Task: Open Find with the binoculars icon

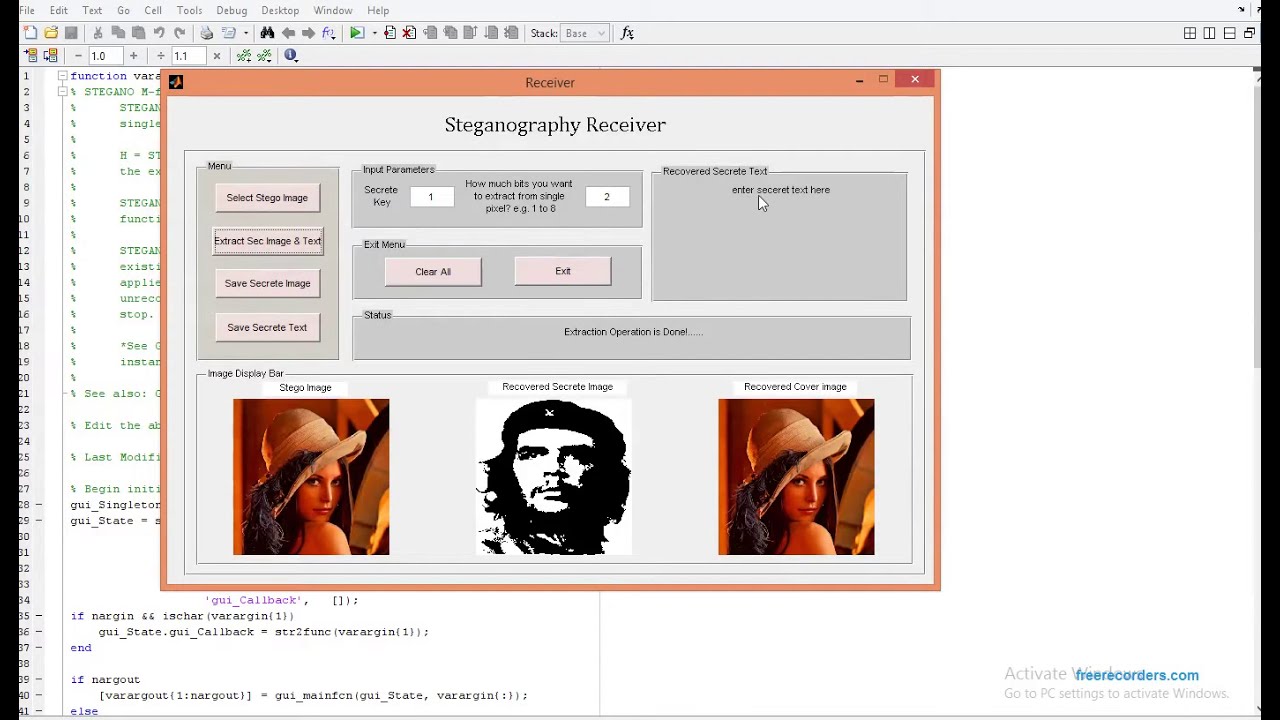Action: [x=267, y=33]
